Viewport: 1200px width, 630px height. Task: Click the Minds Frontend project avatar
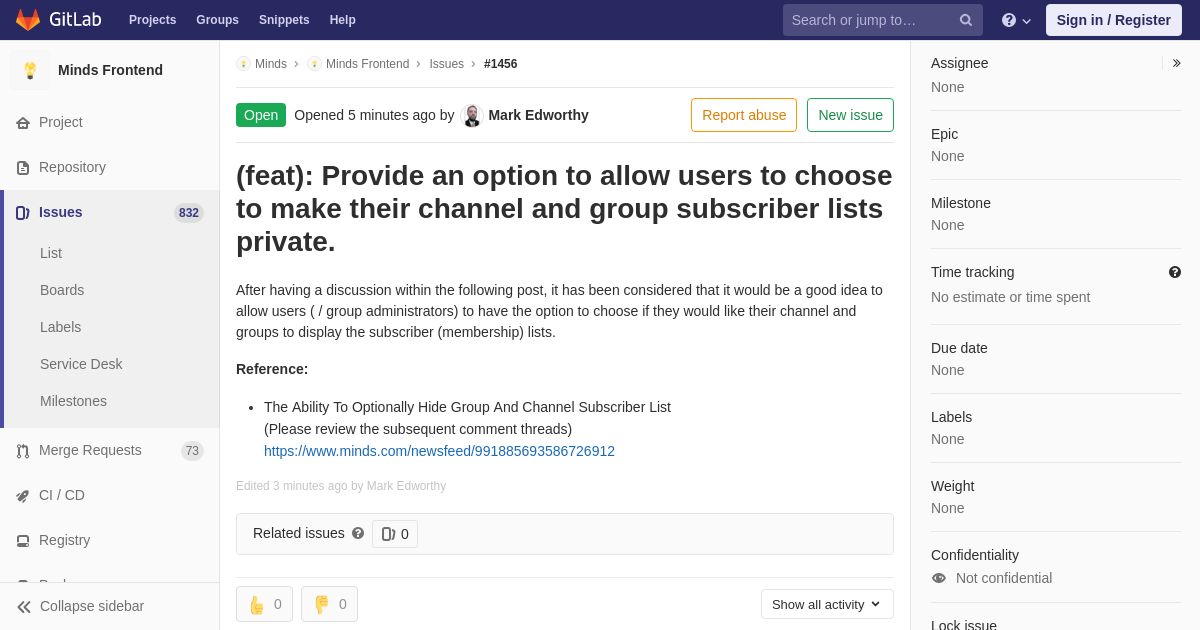[30, 70]
